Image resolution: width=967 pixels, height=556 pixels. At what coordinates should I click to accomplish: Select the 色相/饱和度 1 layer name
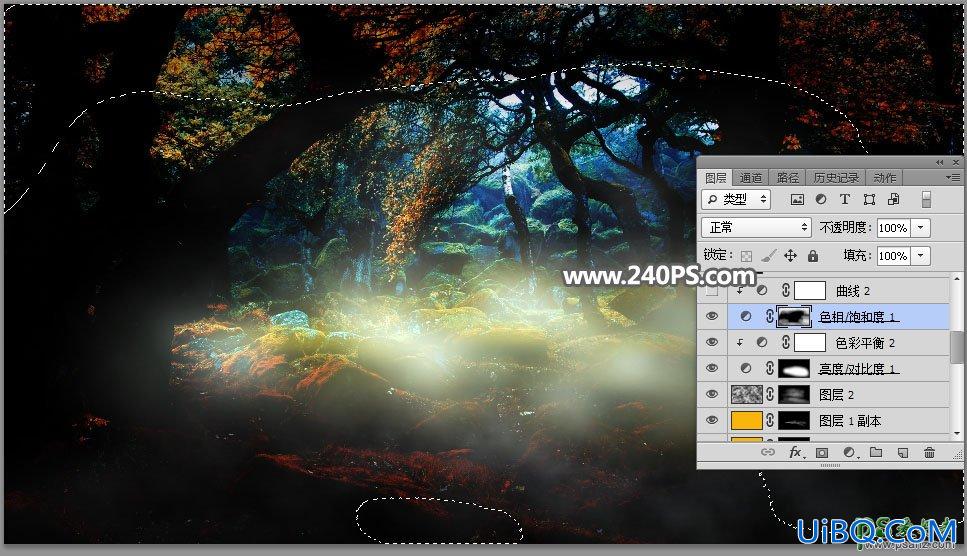click(858, 317)
